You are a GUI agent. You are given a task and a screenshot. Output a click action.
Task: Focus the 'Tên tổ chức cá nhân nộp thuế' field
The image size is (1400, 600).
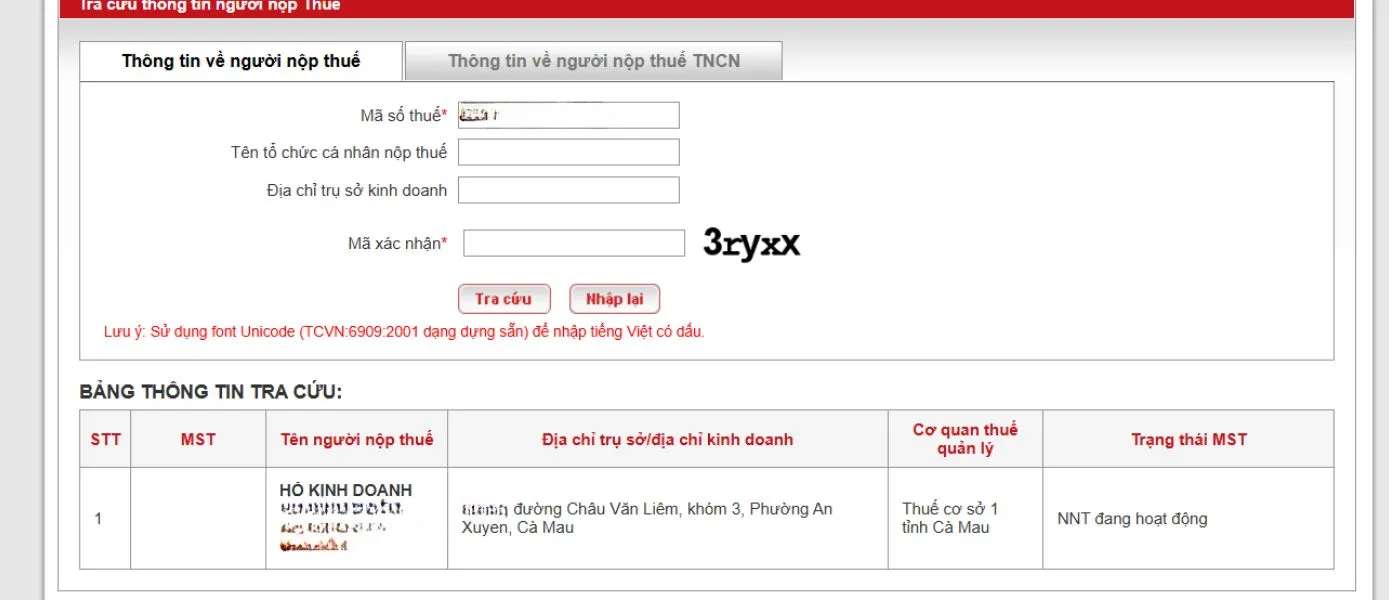tap(568, 153)
